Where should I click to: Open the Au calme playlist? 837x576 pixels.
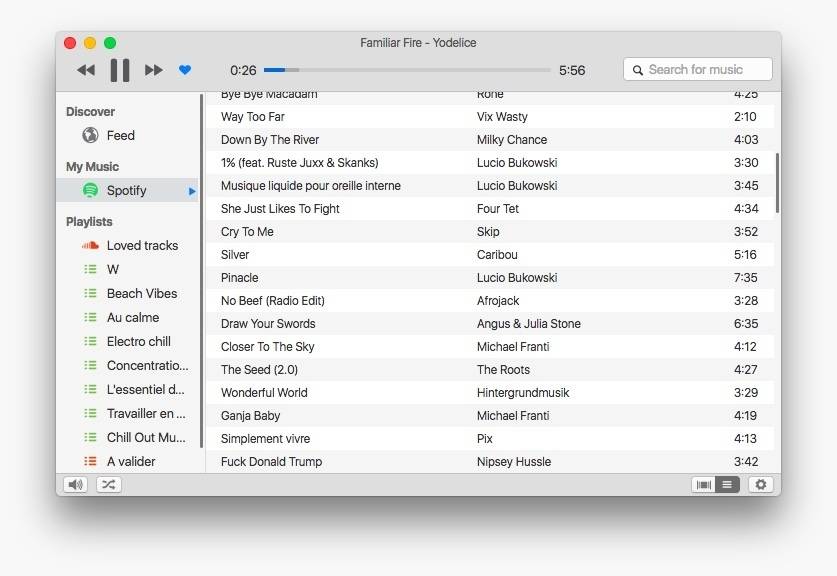point(127,318)
